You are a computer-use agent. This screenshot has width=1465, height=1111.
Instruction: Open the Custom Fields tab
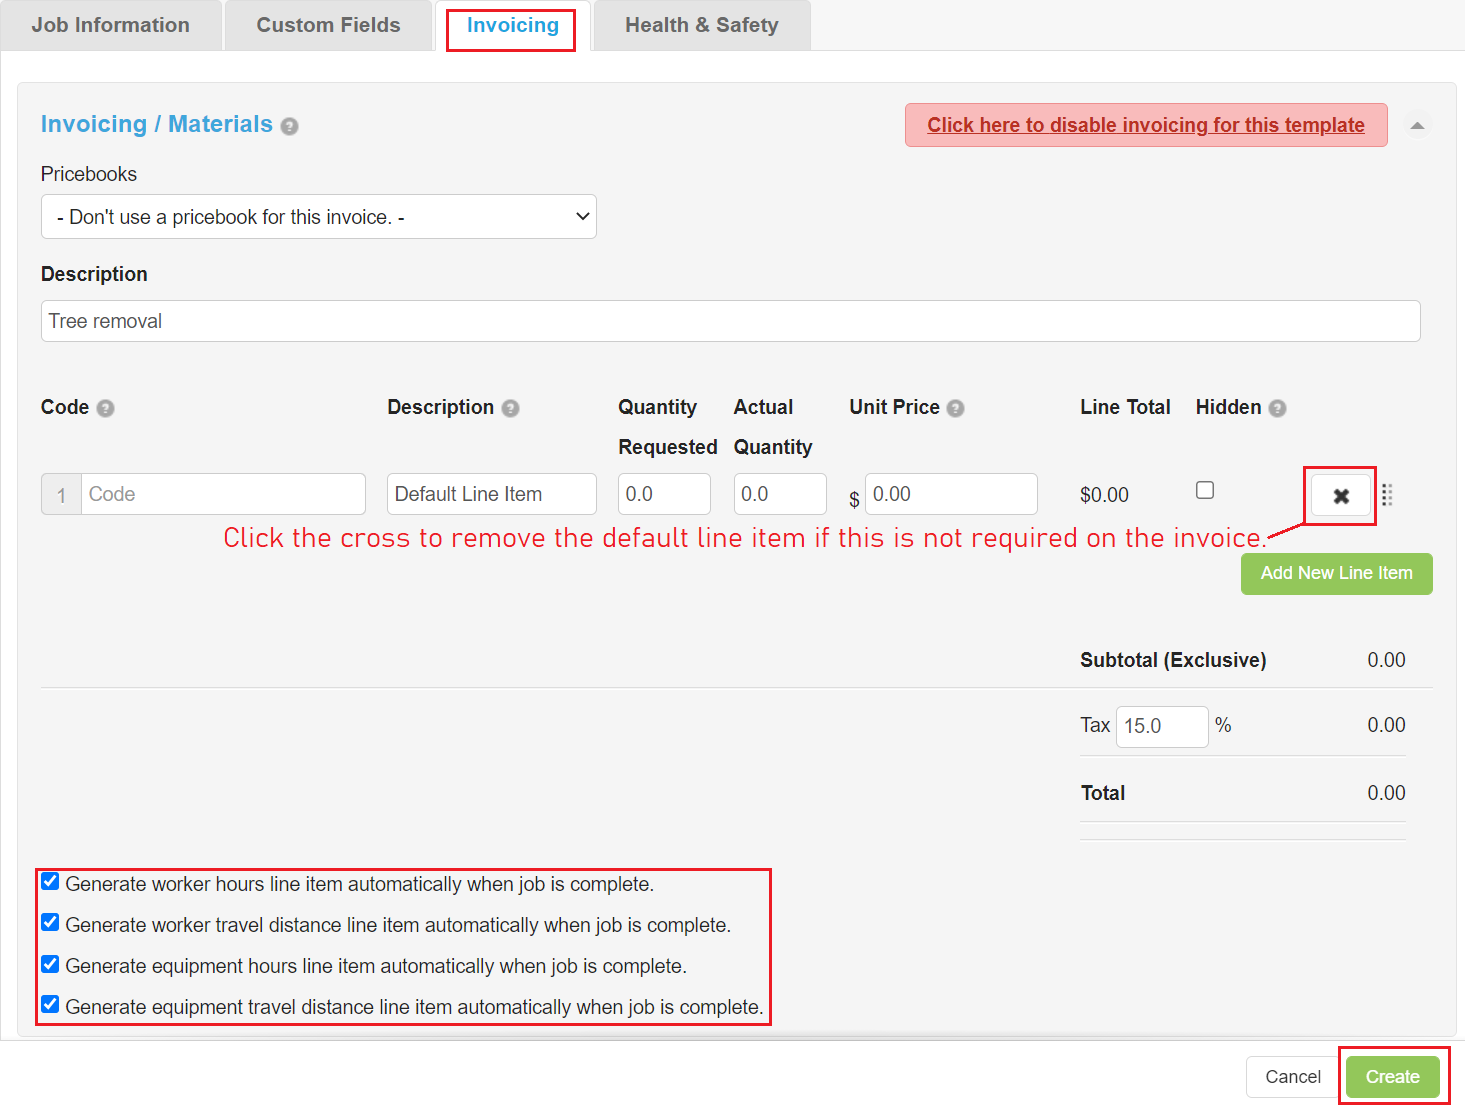[328, 25]
